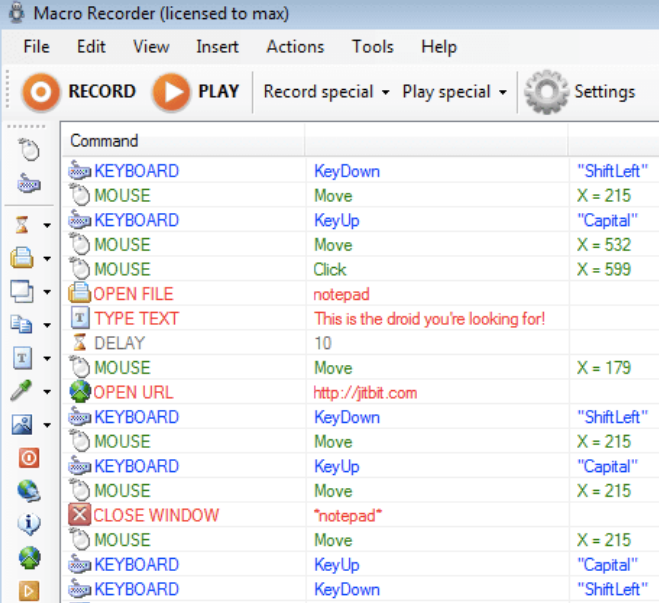The height and width of the screenshot is (603, 659).
Task: Click the eyedropper pixel color icon
Action: [21, 391]
